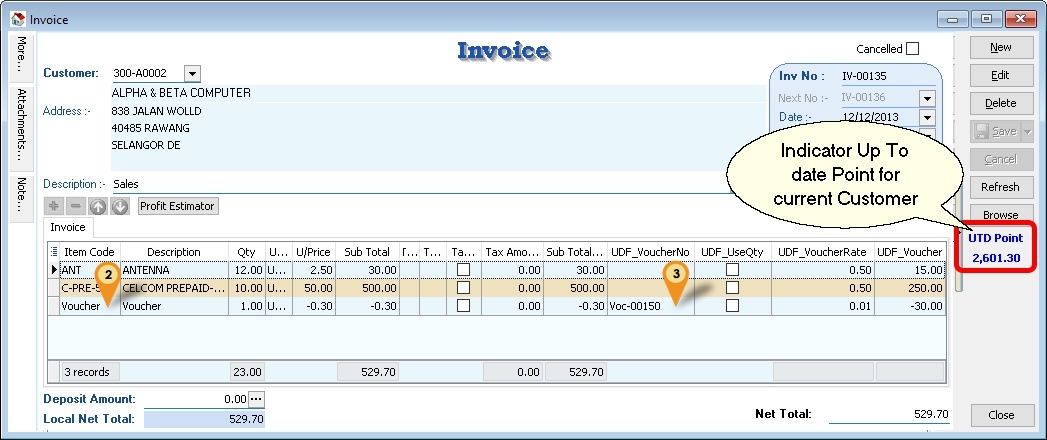Toggle the Cancelled checkbox
This screenshot has width=1047, height=440.
pyautogui.click(x=912, y=49)
